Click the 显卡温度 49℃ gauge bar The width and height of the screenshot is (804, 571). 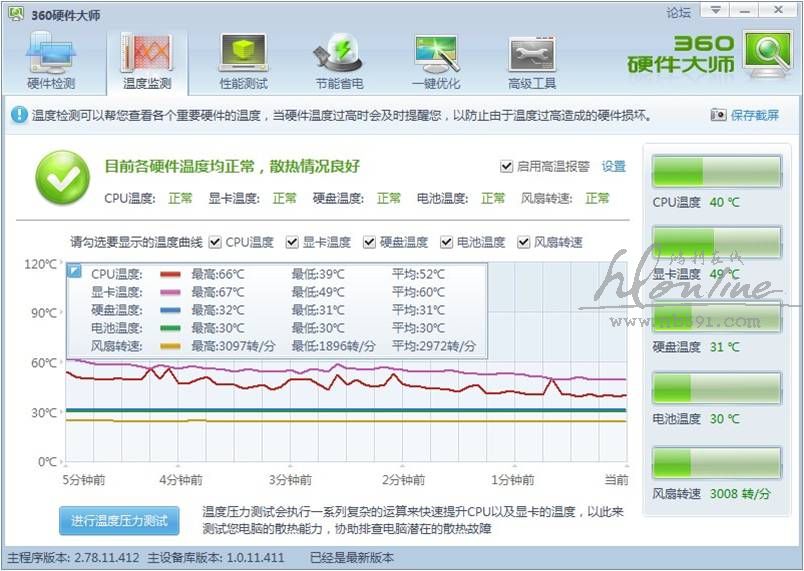pos(716,242)
